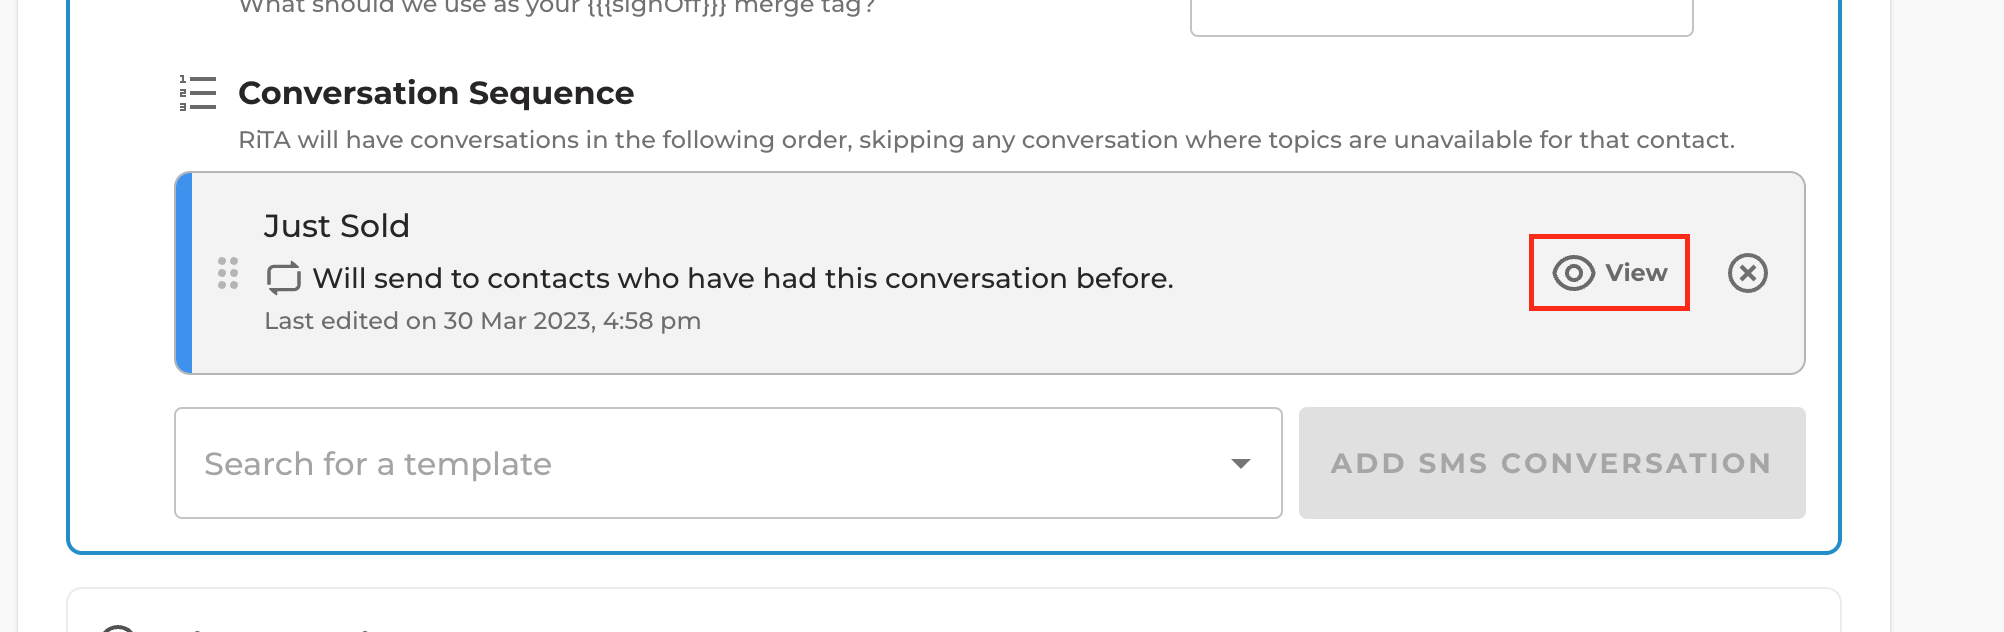Screen dimensions: 2004x632
Task: Open the View label on Just Sold
Action: tap(1636, 273)
